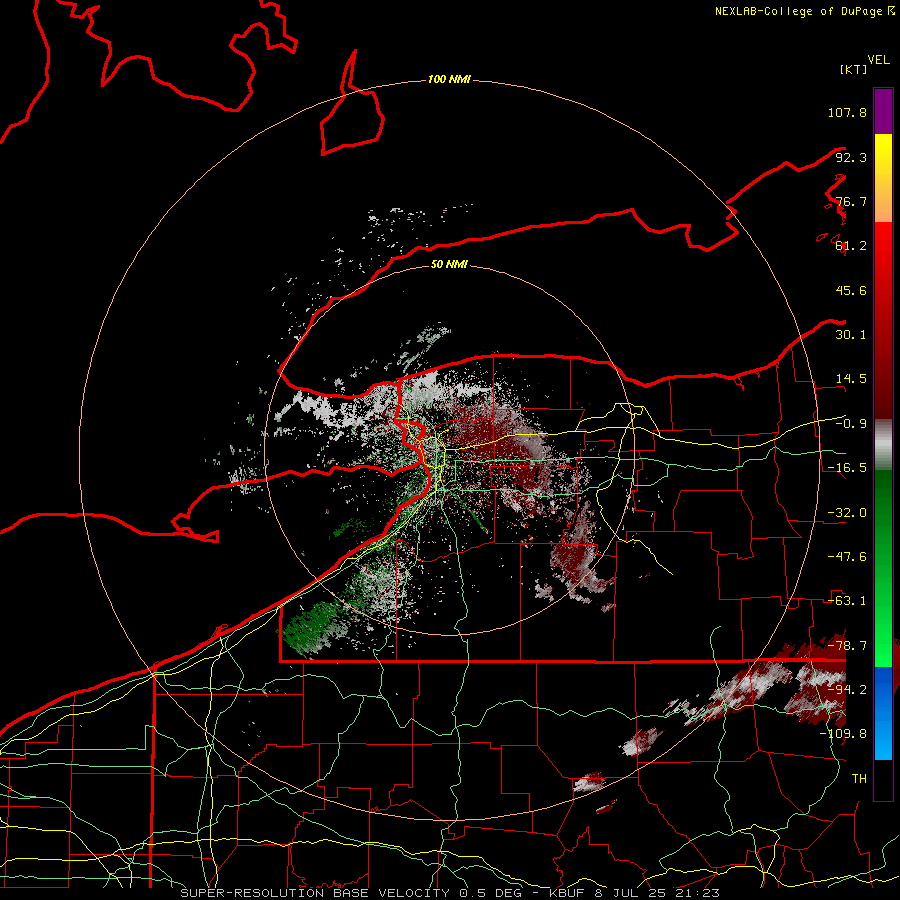Click the 14.5 legend value
Viewport: 900px width, 900px height.
pyautogui.click(x=851, y=379)
